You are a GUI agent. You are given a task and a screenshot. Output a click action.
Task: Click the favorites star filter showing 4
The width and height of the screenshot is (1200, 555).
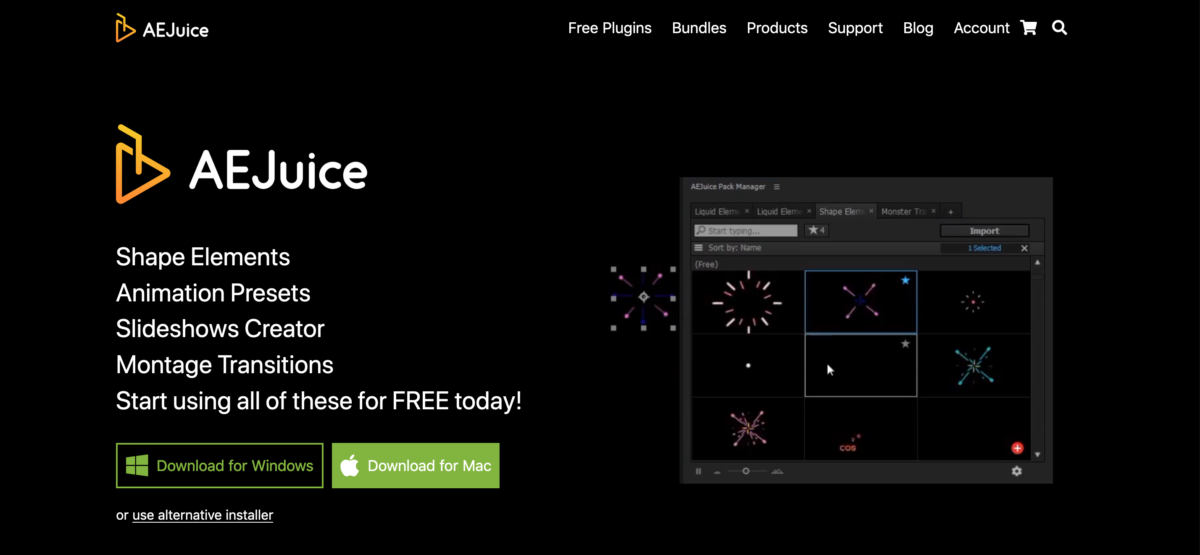tap(816, 230)
